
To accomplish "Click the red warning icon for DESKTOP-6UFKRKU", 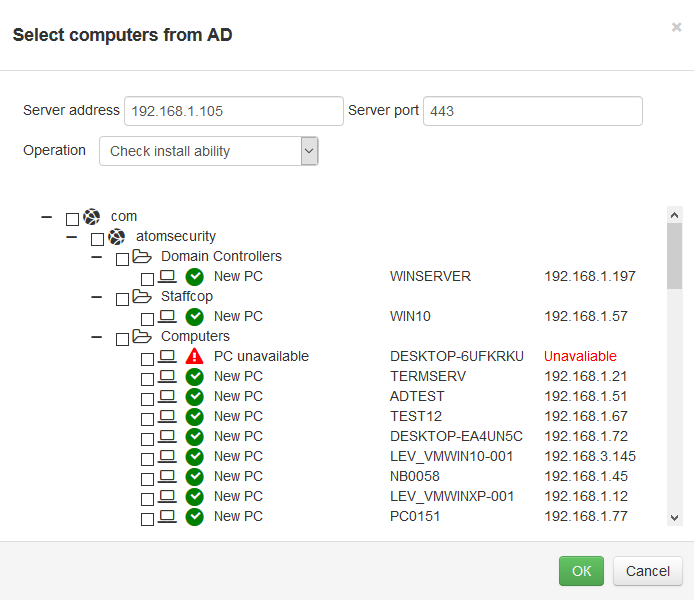I will coord(195,357).
